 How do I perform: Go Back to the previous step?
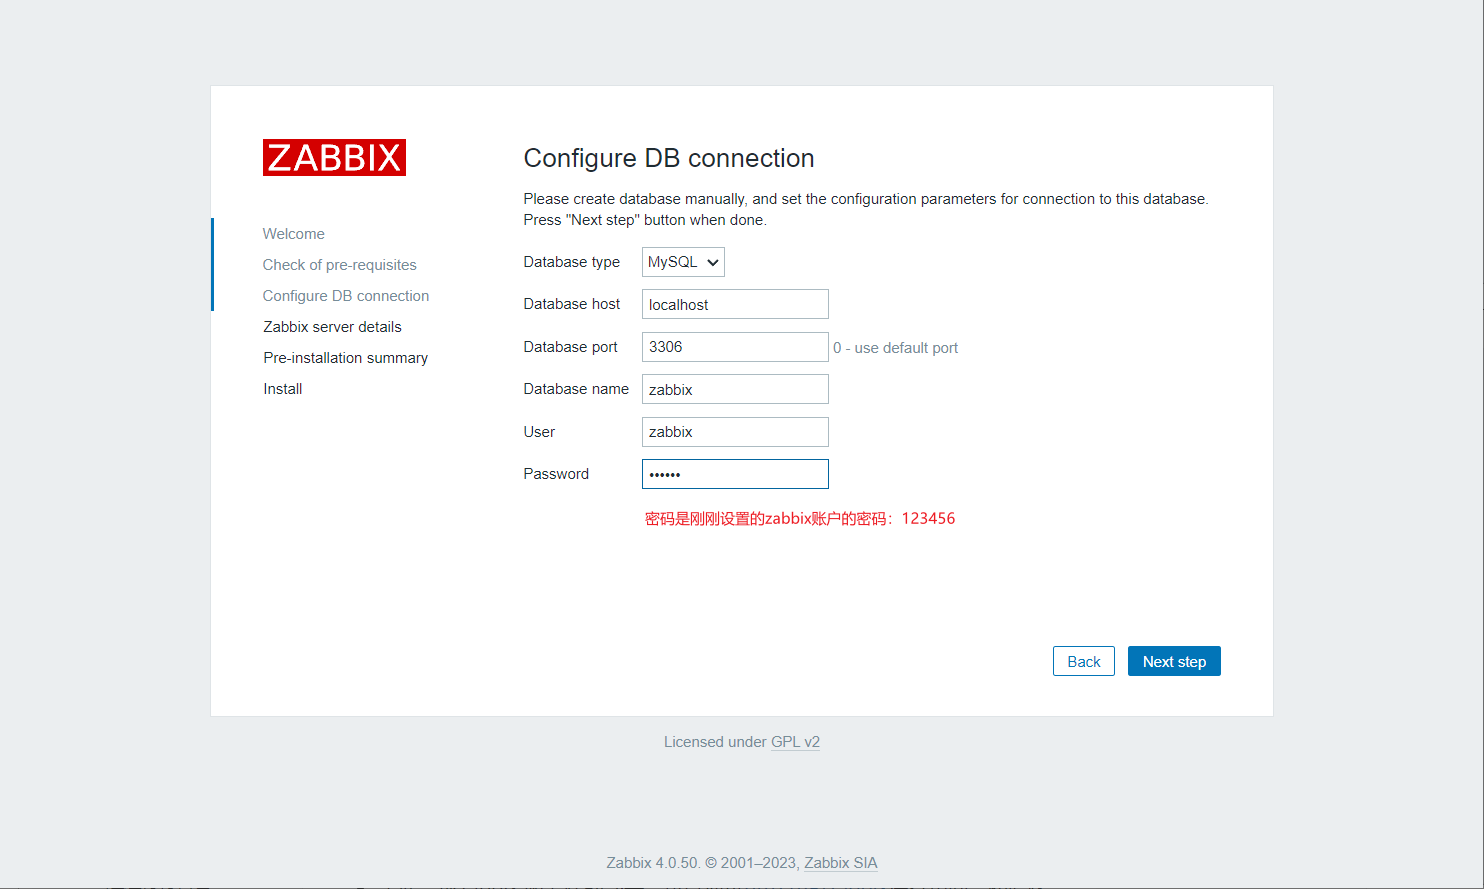tap(1083, 662)
